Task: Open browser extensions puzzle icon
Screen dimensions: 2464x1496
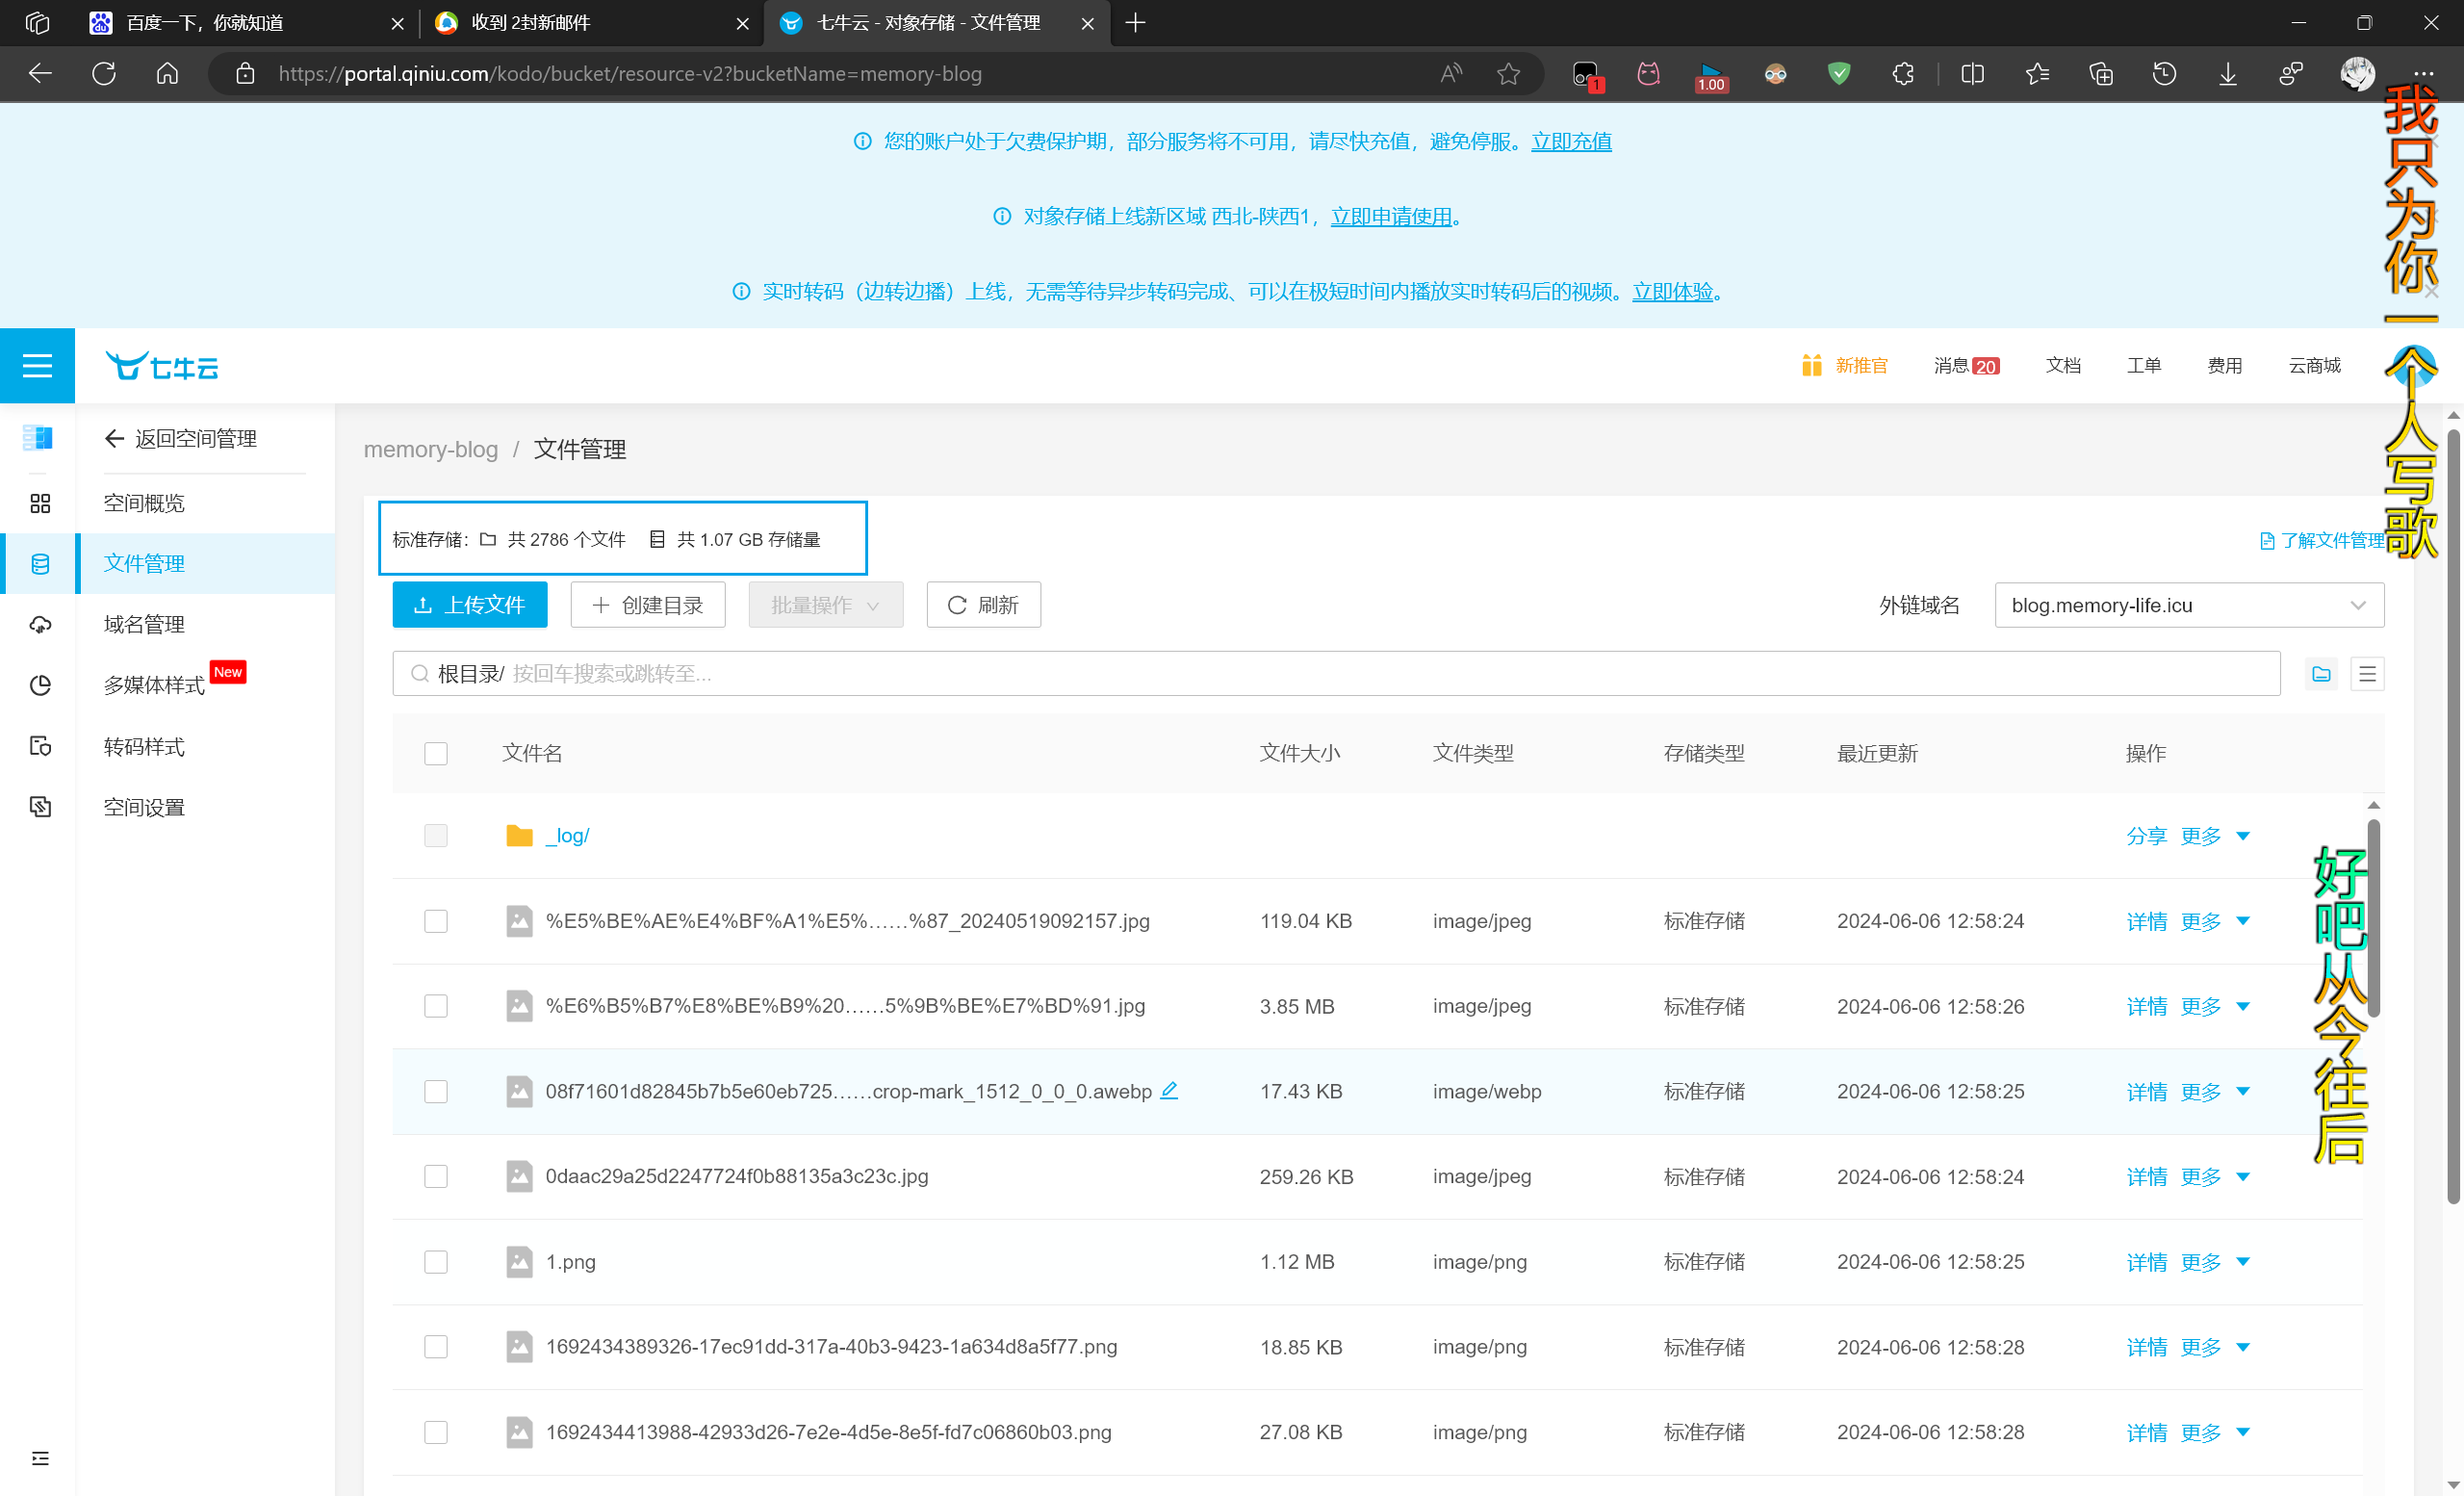Action: pos(1903,73)
